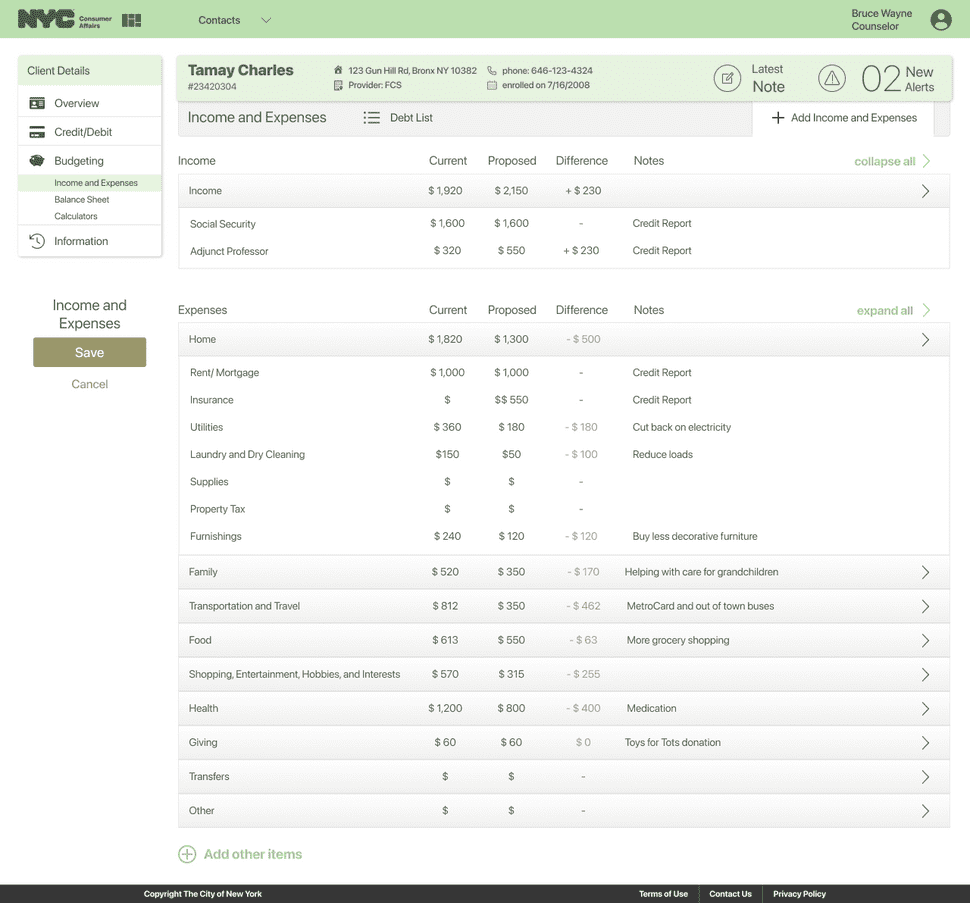970x903 pixels.
Task: Click Latest Note label
Action: coord(768,79)
